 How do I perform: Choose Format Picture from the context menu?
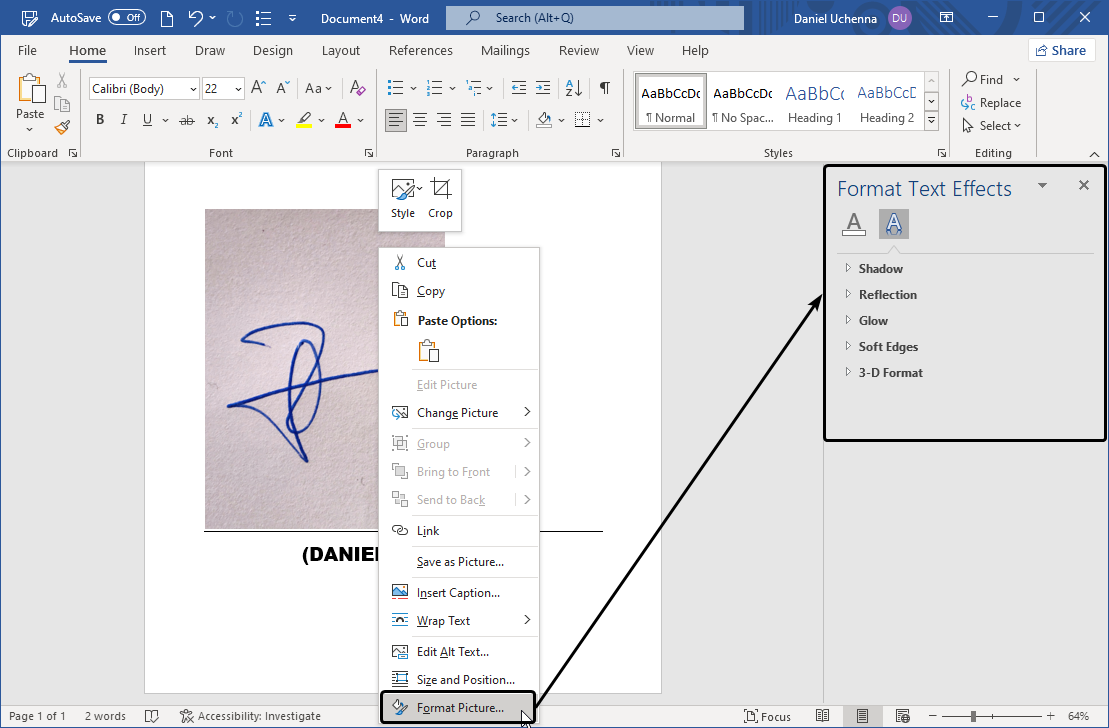click(459, 707)
